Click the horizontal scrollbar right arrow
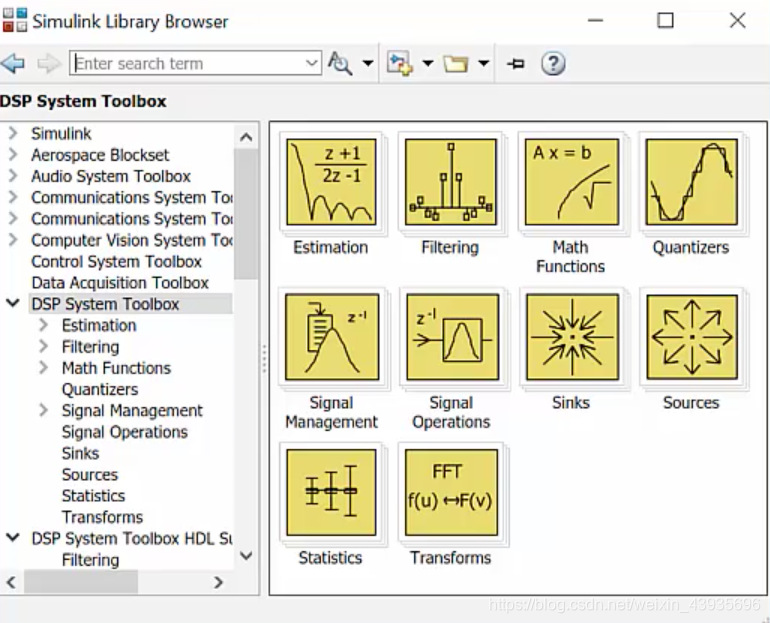This screenshot has height=623, width=770. [219, 582]
